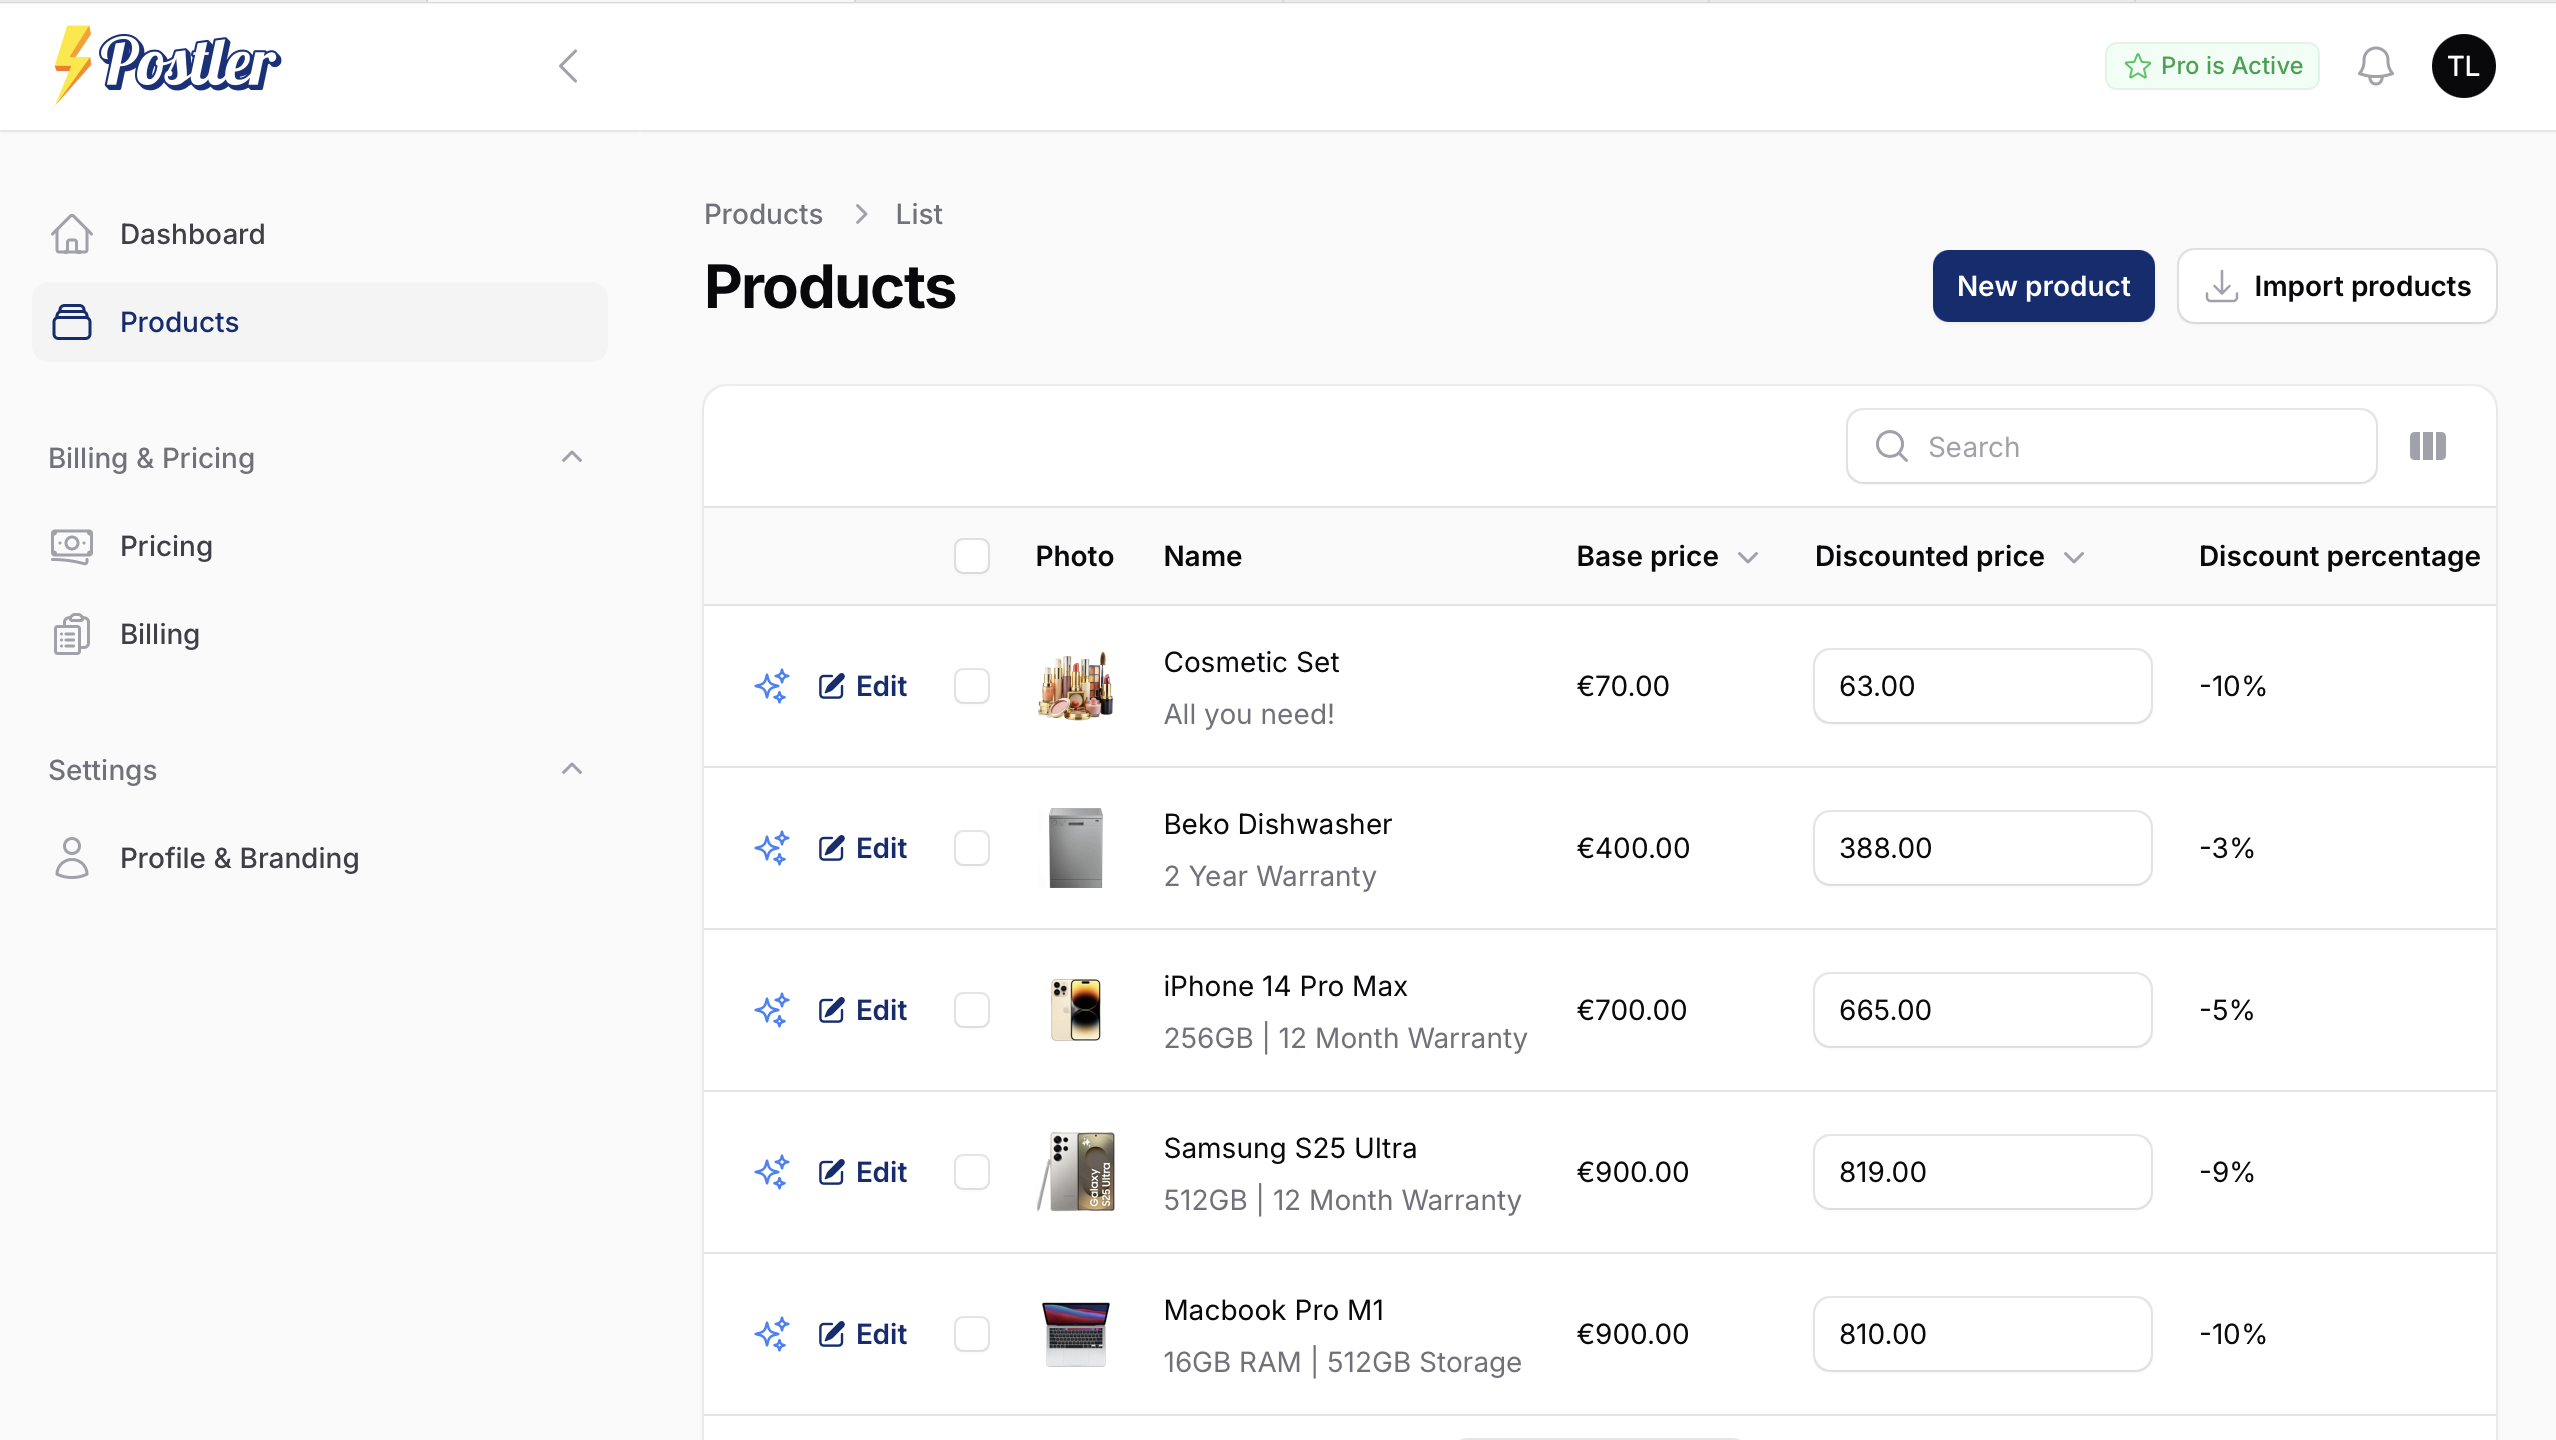This screenshot has height=1440, width=2556.
Task: Check the select-all checkbox in table header
Action: point(971,556)
